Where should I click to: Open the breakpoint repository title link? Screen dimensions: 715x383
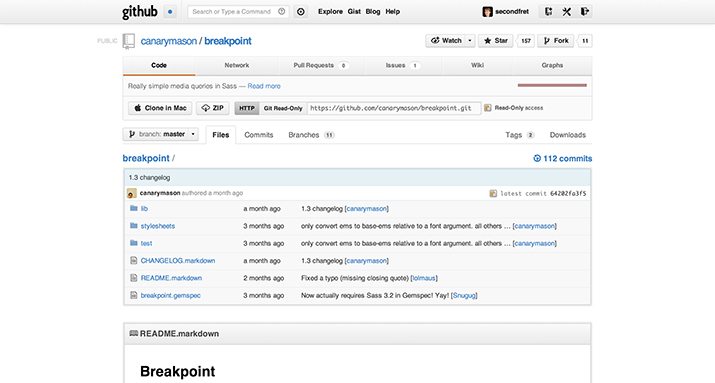coord(228,41)
